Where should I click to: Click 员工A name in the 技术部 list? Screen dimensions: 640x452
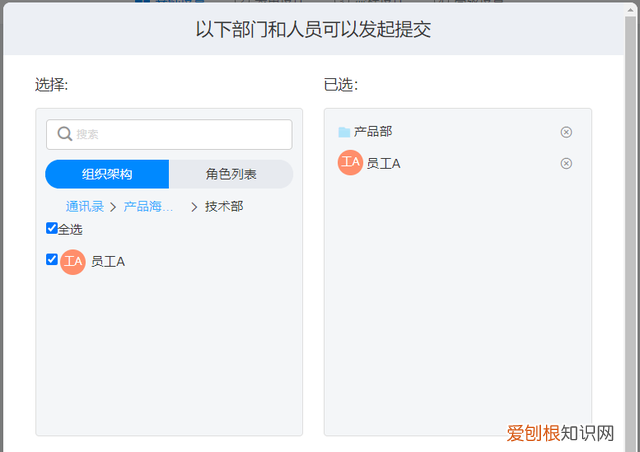tap(108, 262)
